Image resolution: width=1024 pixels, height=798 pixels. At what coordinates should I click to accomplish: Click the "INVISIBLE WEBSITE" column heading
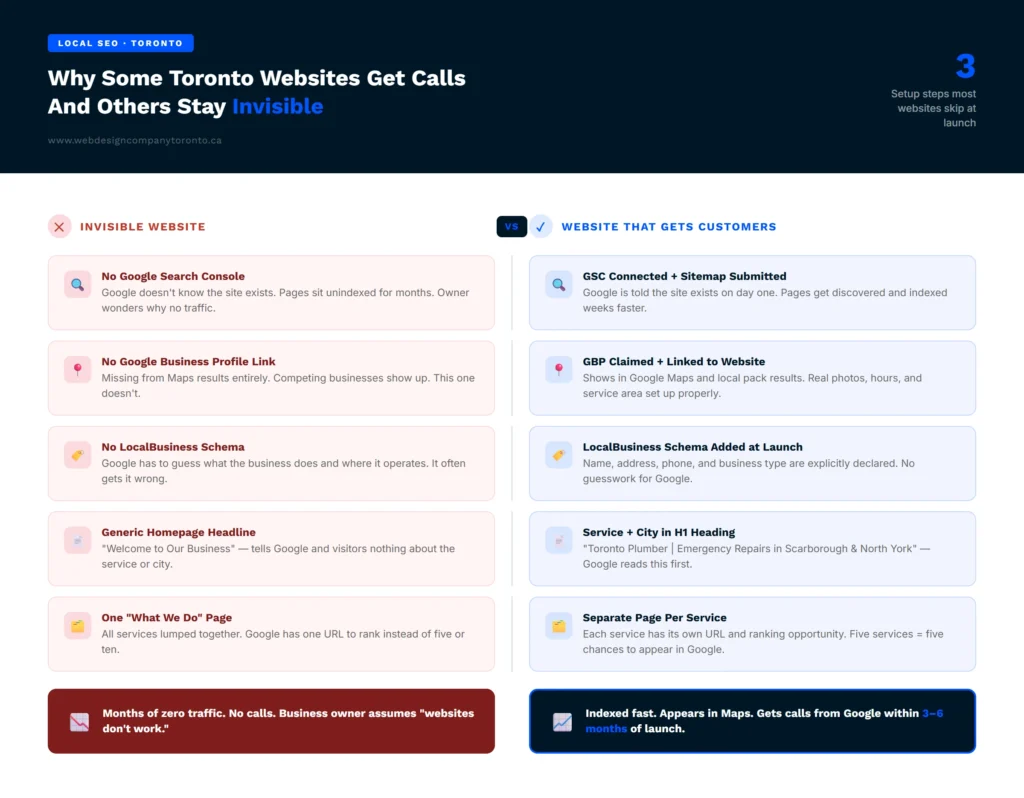[x=143, y=227]
